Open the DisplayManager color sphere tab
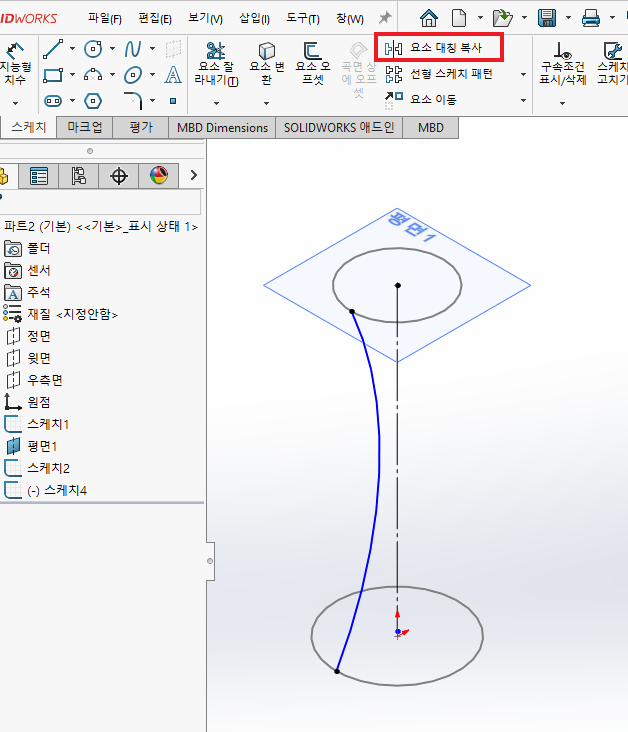The image size is (628, 732). (159, 176)
